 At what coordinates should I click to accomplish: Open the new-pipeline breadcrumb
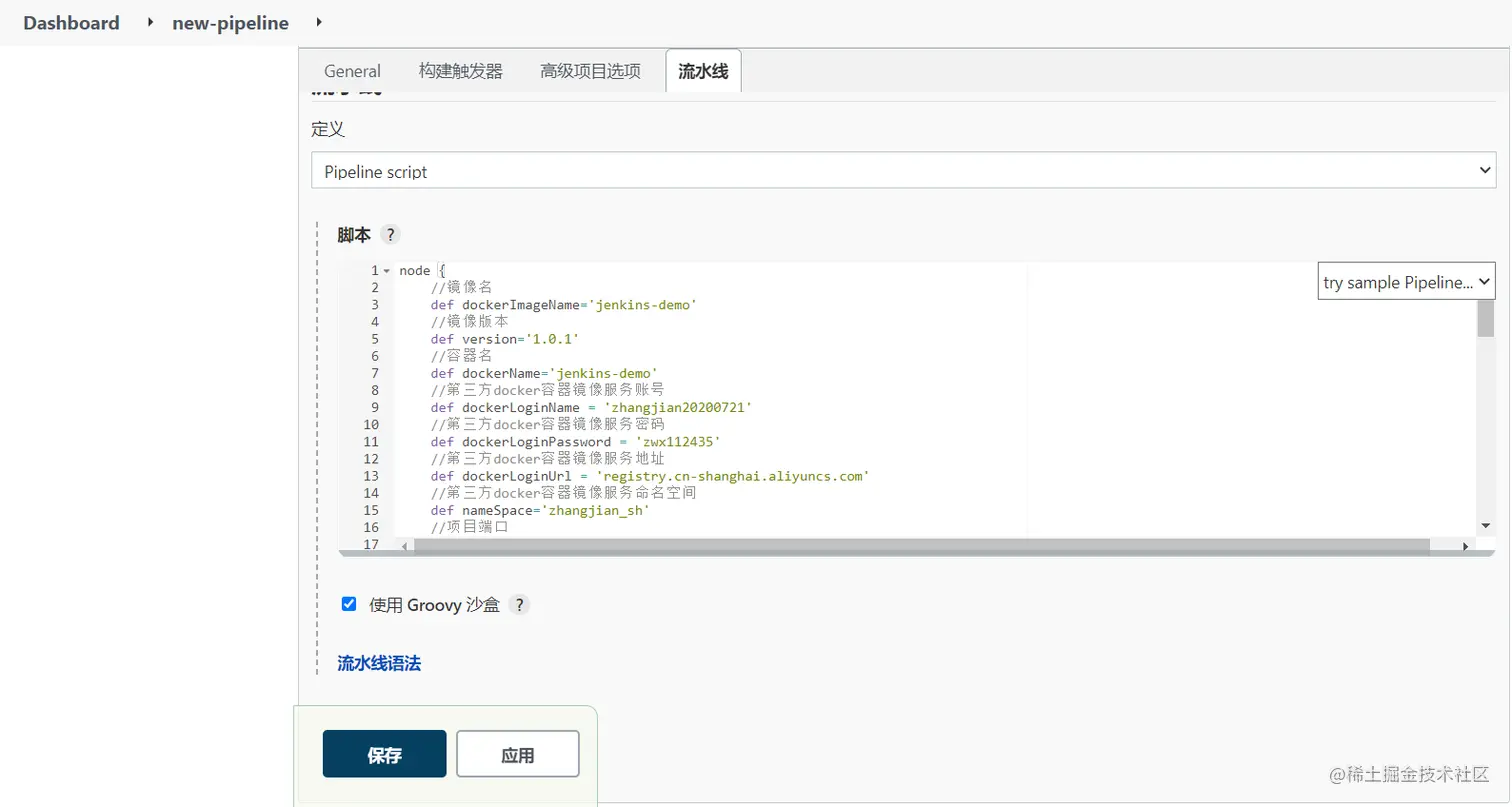230,22
